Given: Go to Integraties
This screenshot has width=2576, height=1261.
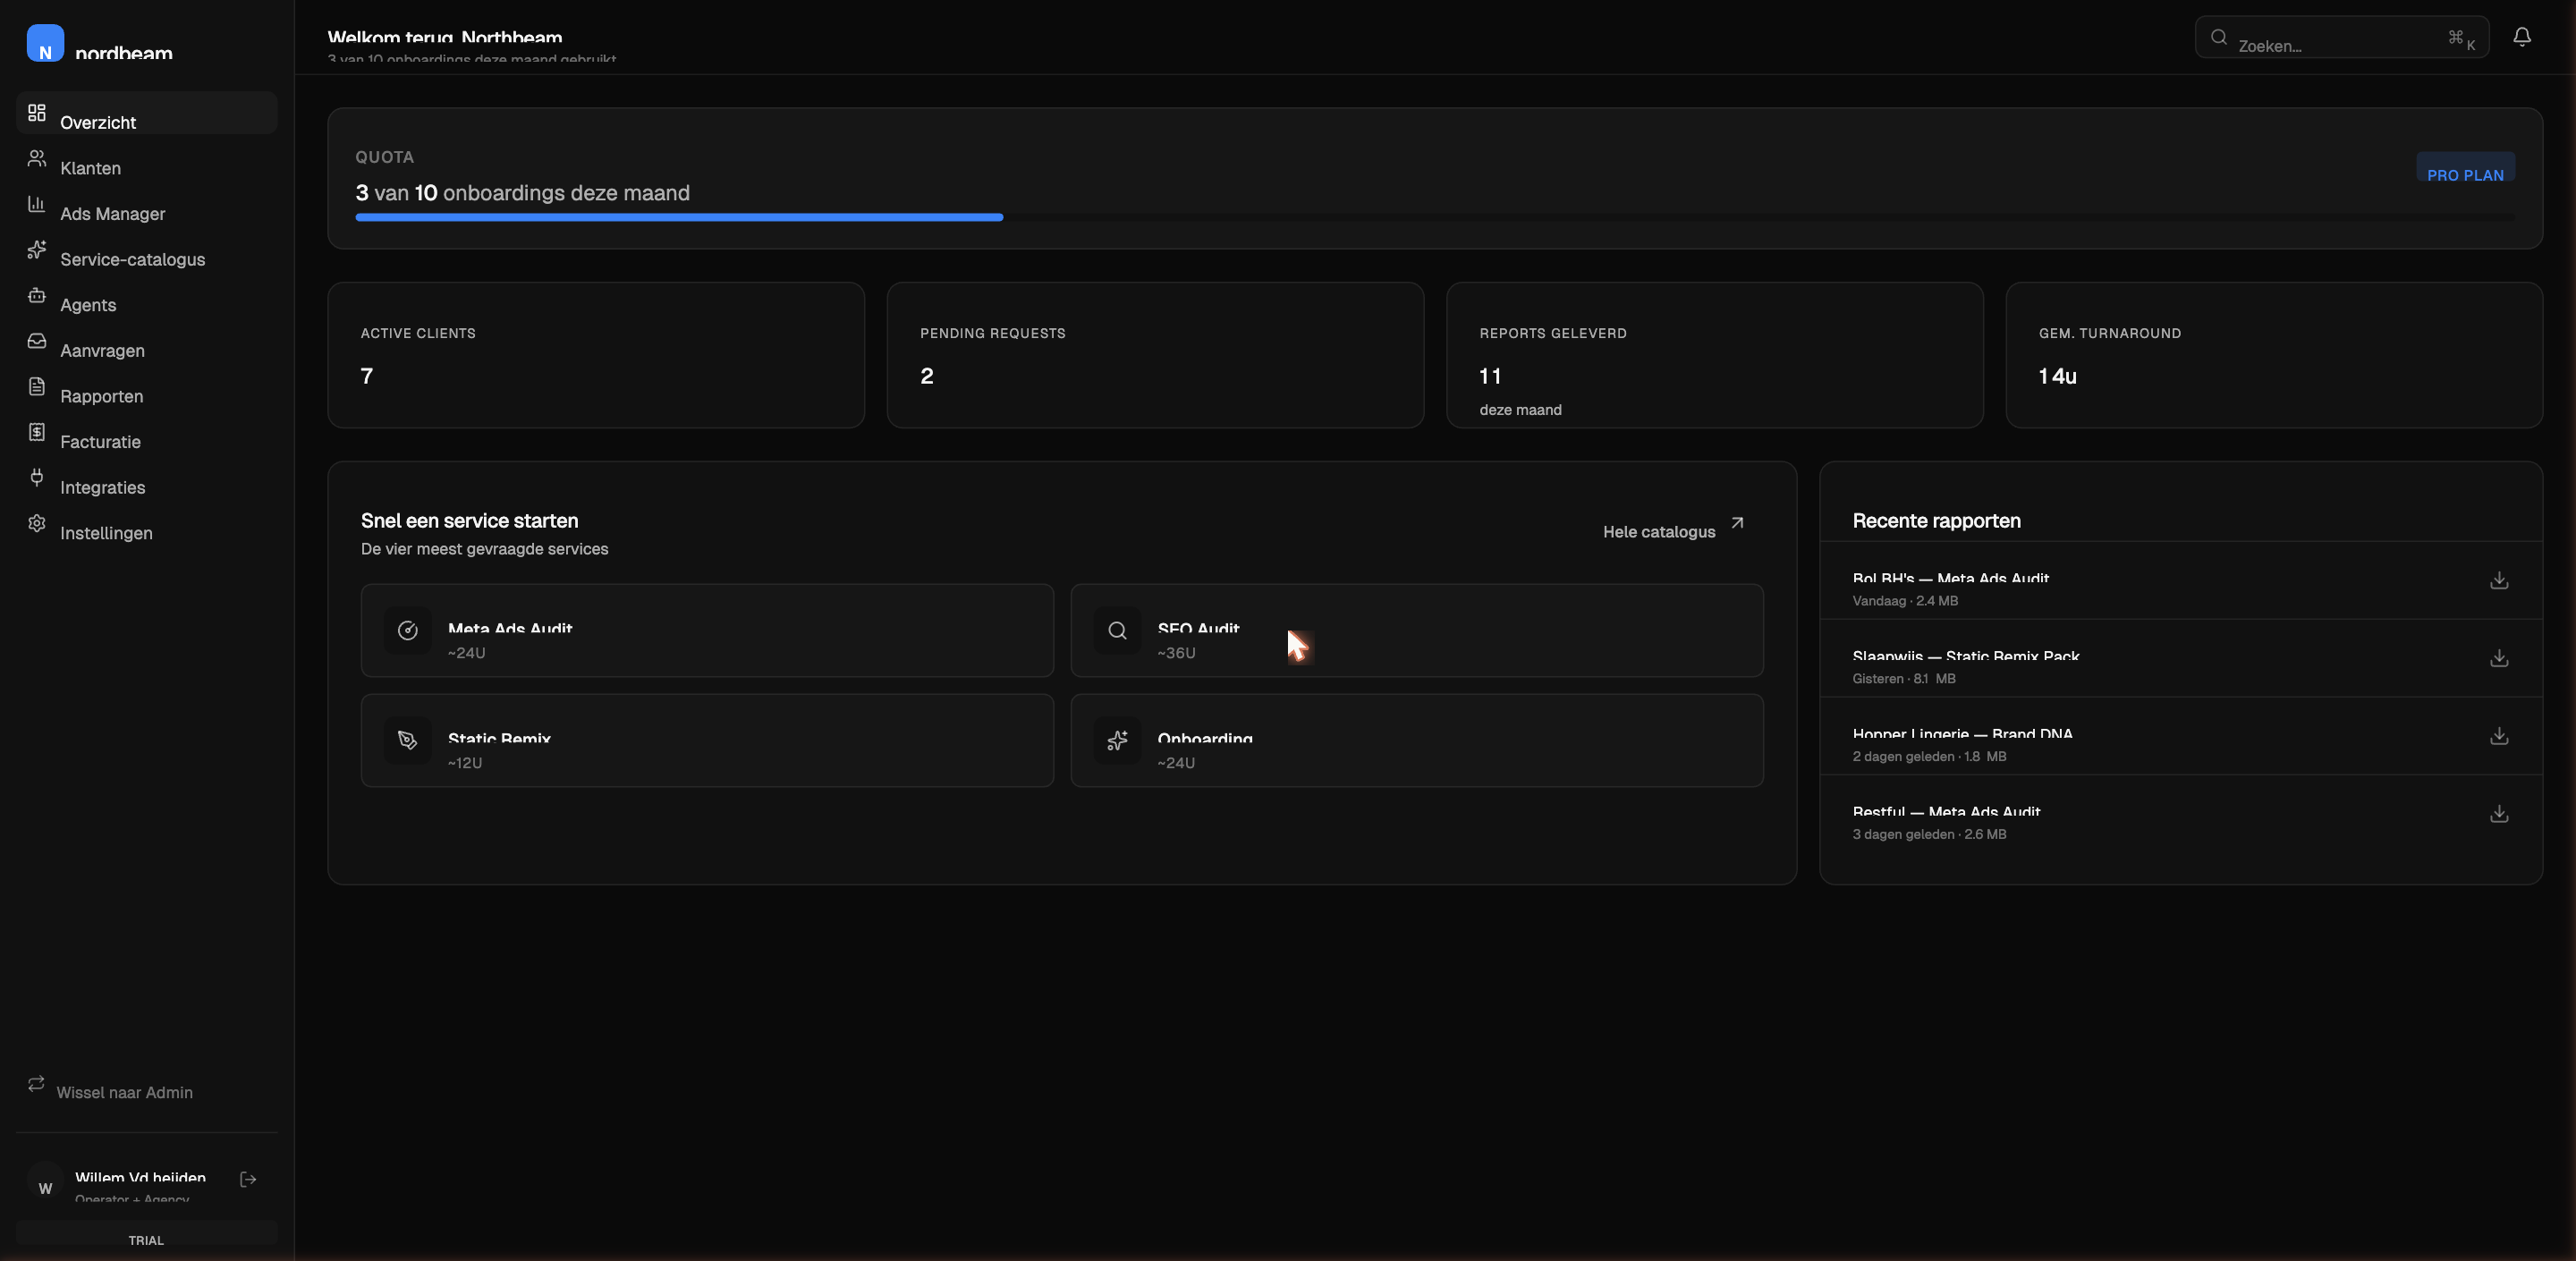Looking at the screenshot, I should [x=147, y=477].
